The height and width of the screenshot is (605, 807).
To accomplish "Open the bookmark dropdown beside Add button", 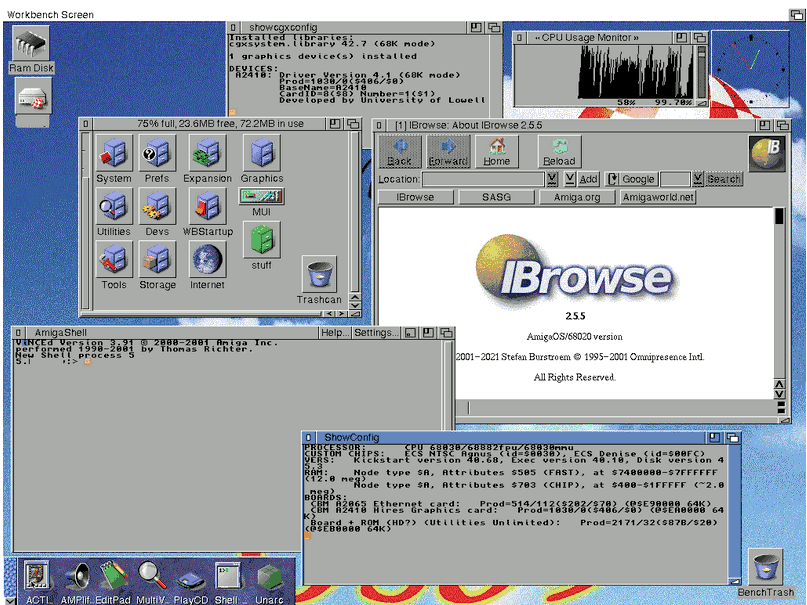I will coord(569,179).
